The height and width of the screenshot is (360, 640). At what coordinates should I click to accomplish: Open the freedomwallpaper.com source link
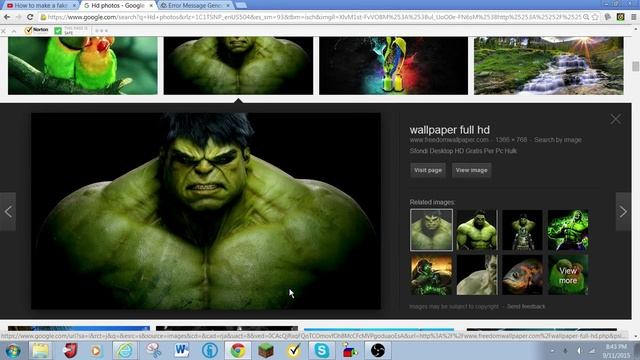[x=449, y=140]
